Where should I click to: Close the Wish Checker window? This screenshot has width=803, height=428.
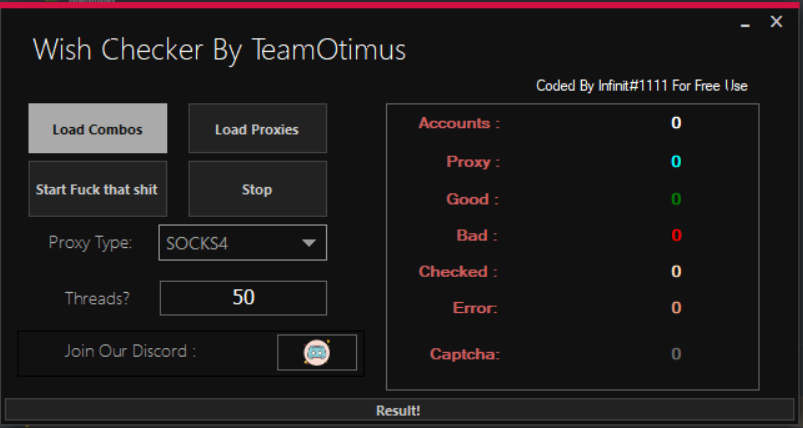click(x=776, y=22)
